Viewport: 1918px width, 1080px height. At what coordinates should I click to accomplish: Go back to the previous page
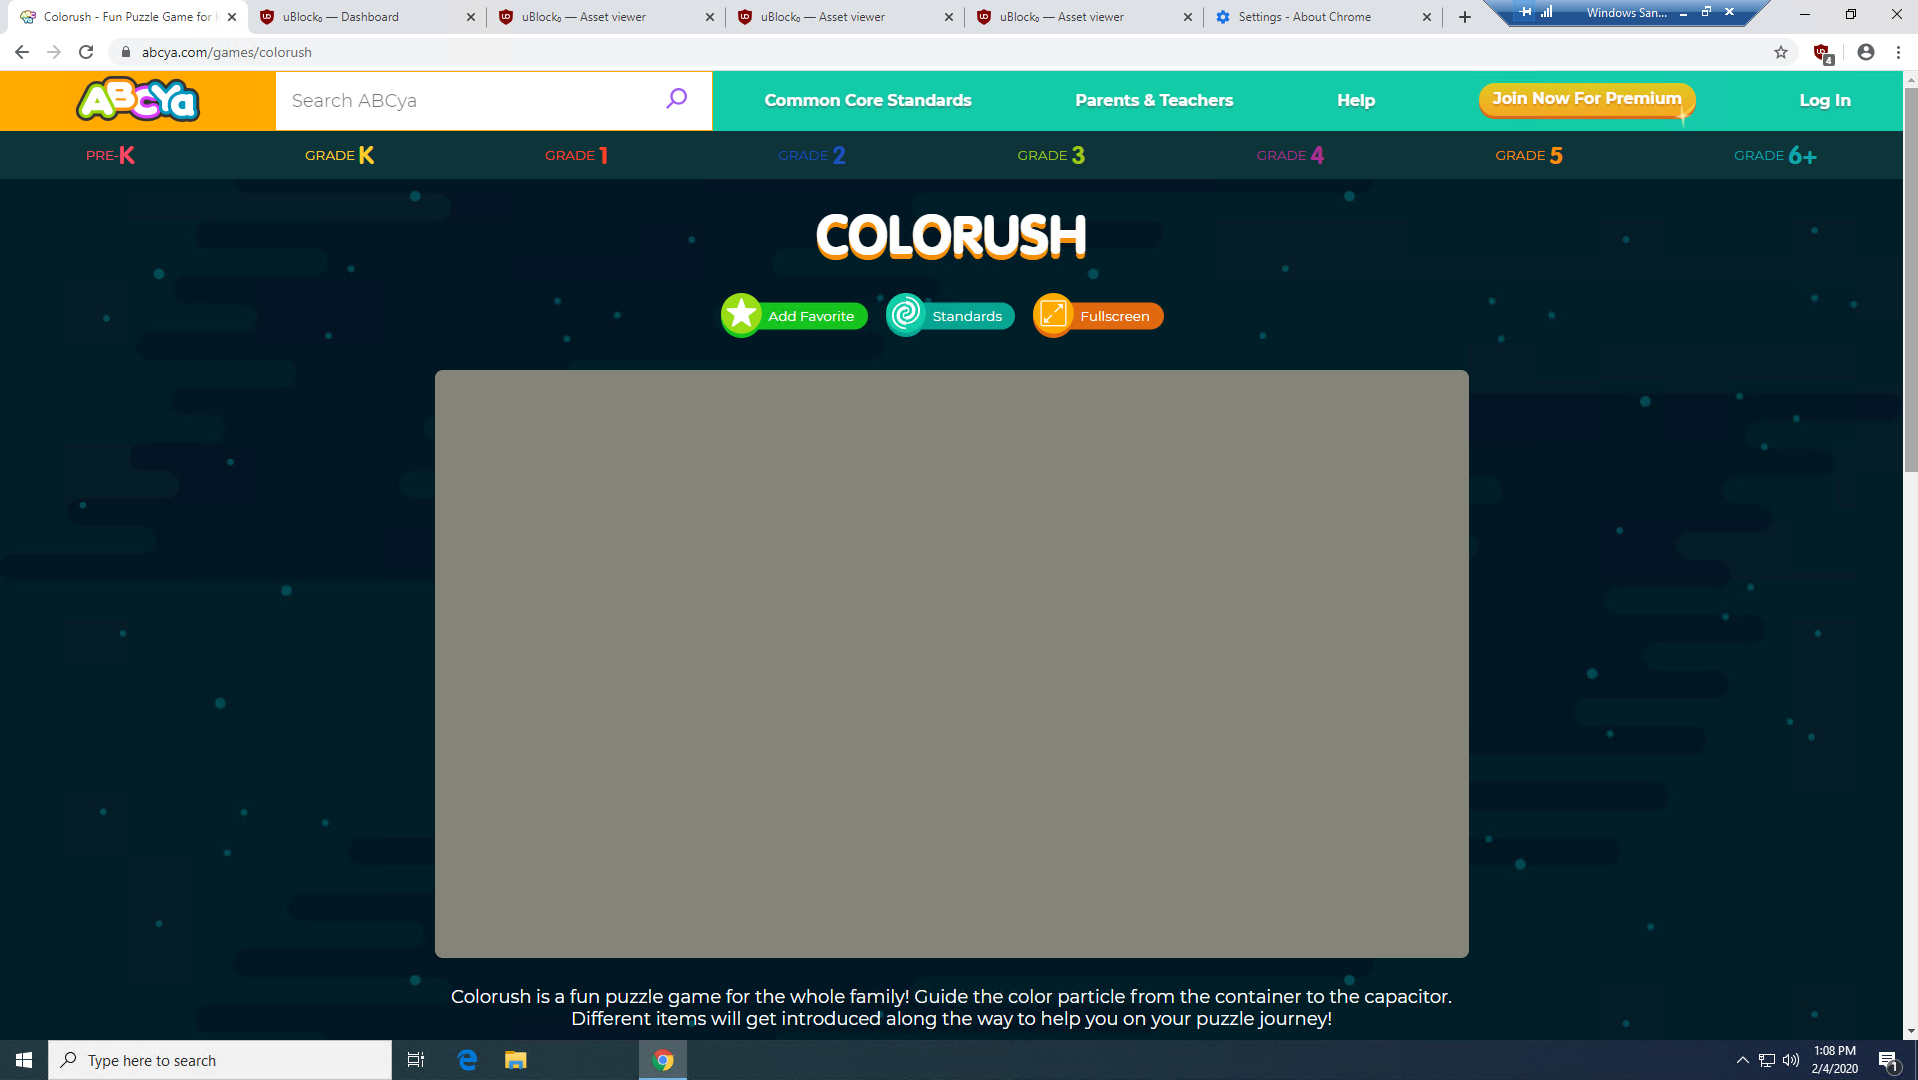point(22,52)
